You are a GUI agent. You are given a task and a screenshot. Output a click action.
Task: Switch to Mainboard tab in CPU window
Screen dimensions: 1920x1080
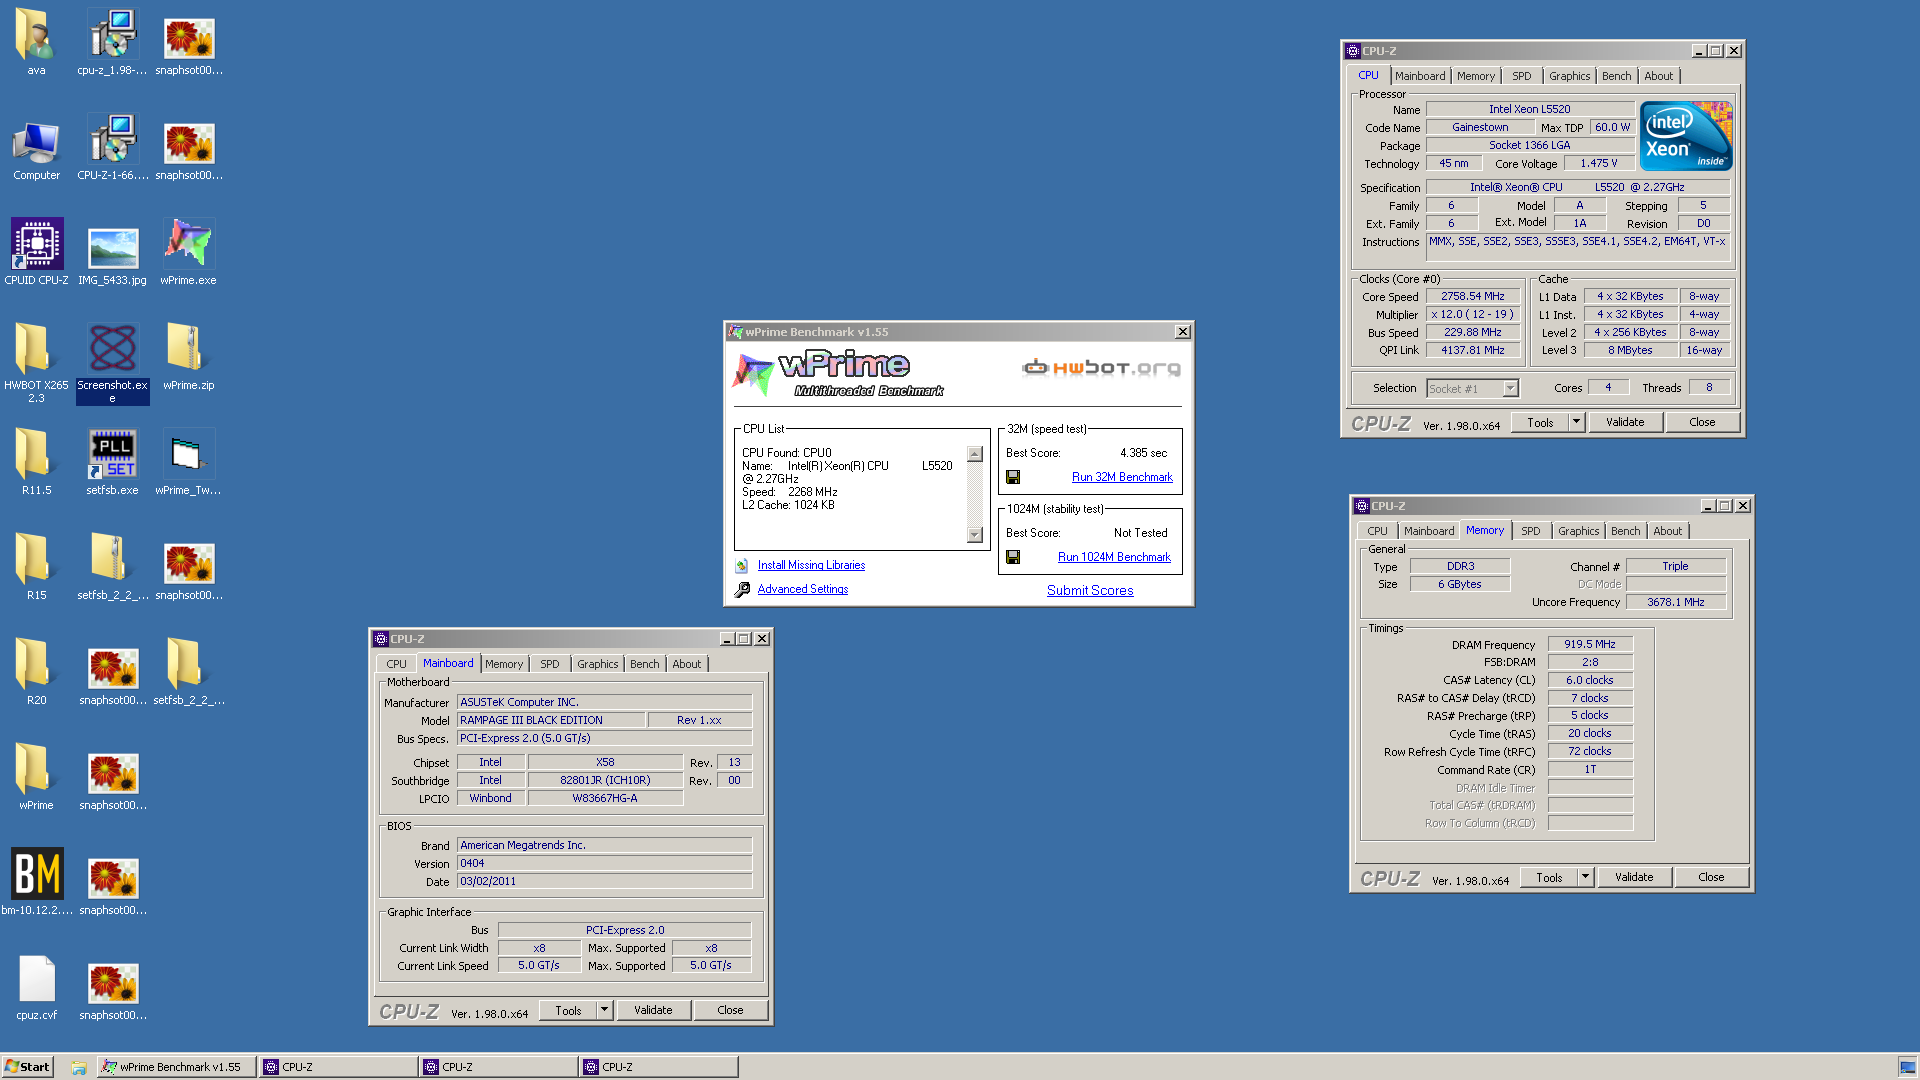[x=1420, y=76]
